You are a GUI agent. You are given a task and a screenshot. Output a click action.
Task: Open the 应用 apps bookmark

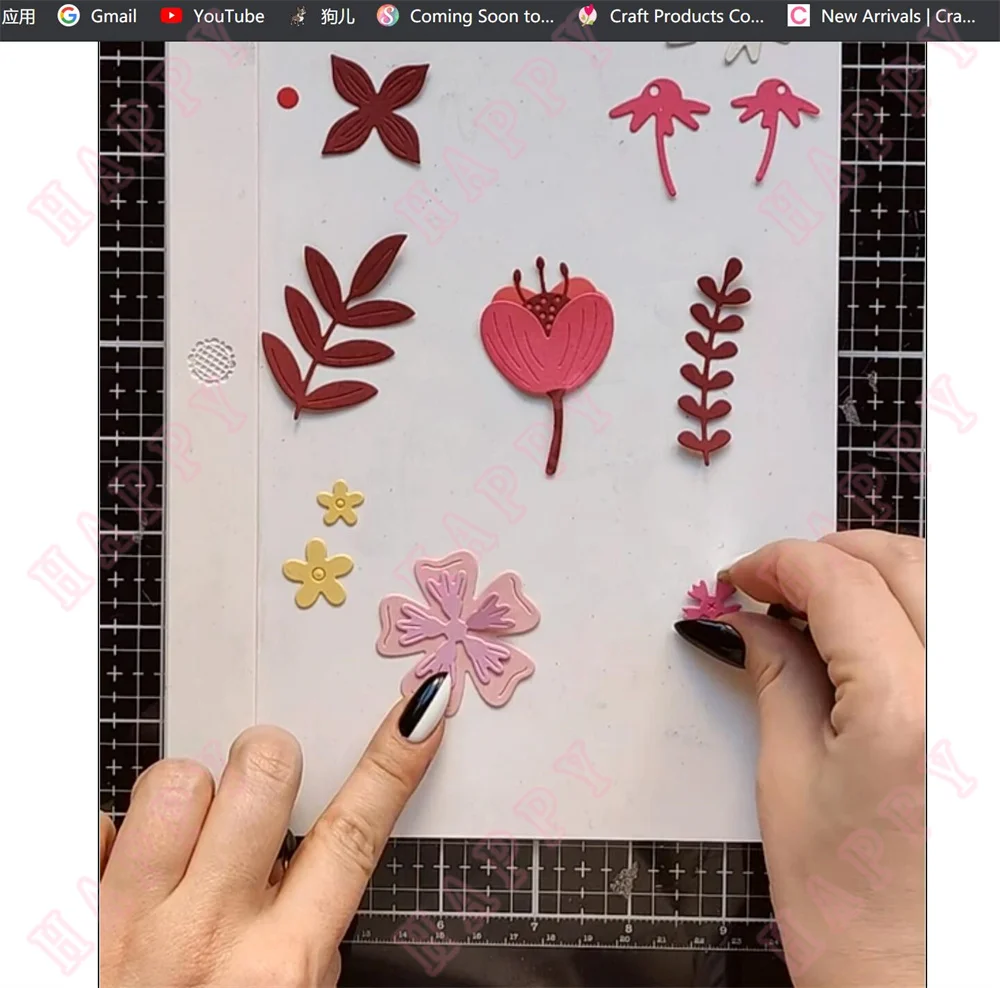(18, 16)
